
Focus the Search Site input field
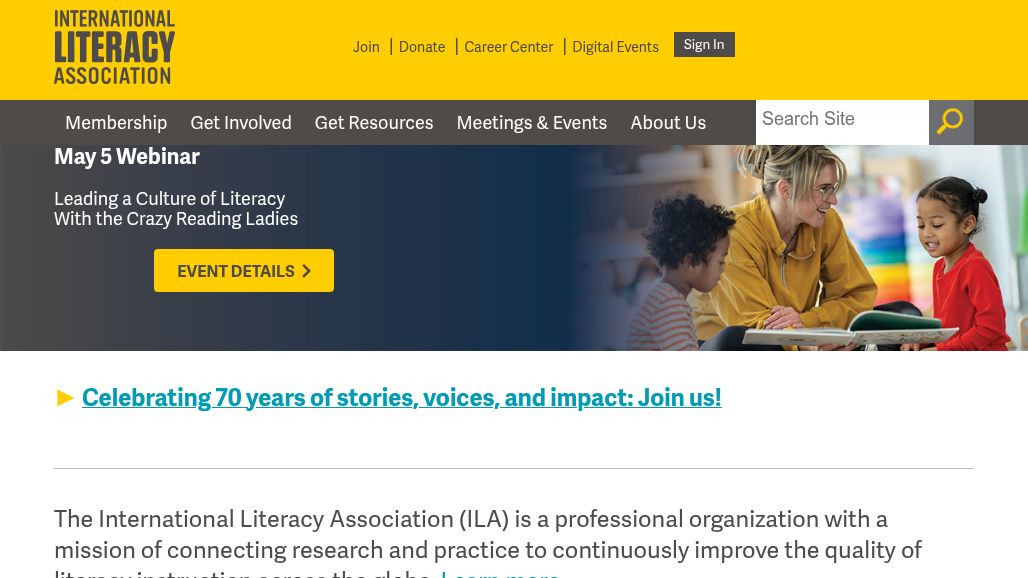(x=841, y=120)
